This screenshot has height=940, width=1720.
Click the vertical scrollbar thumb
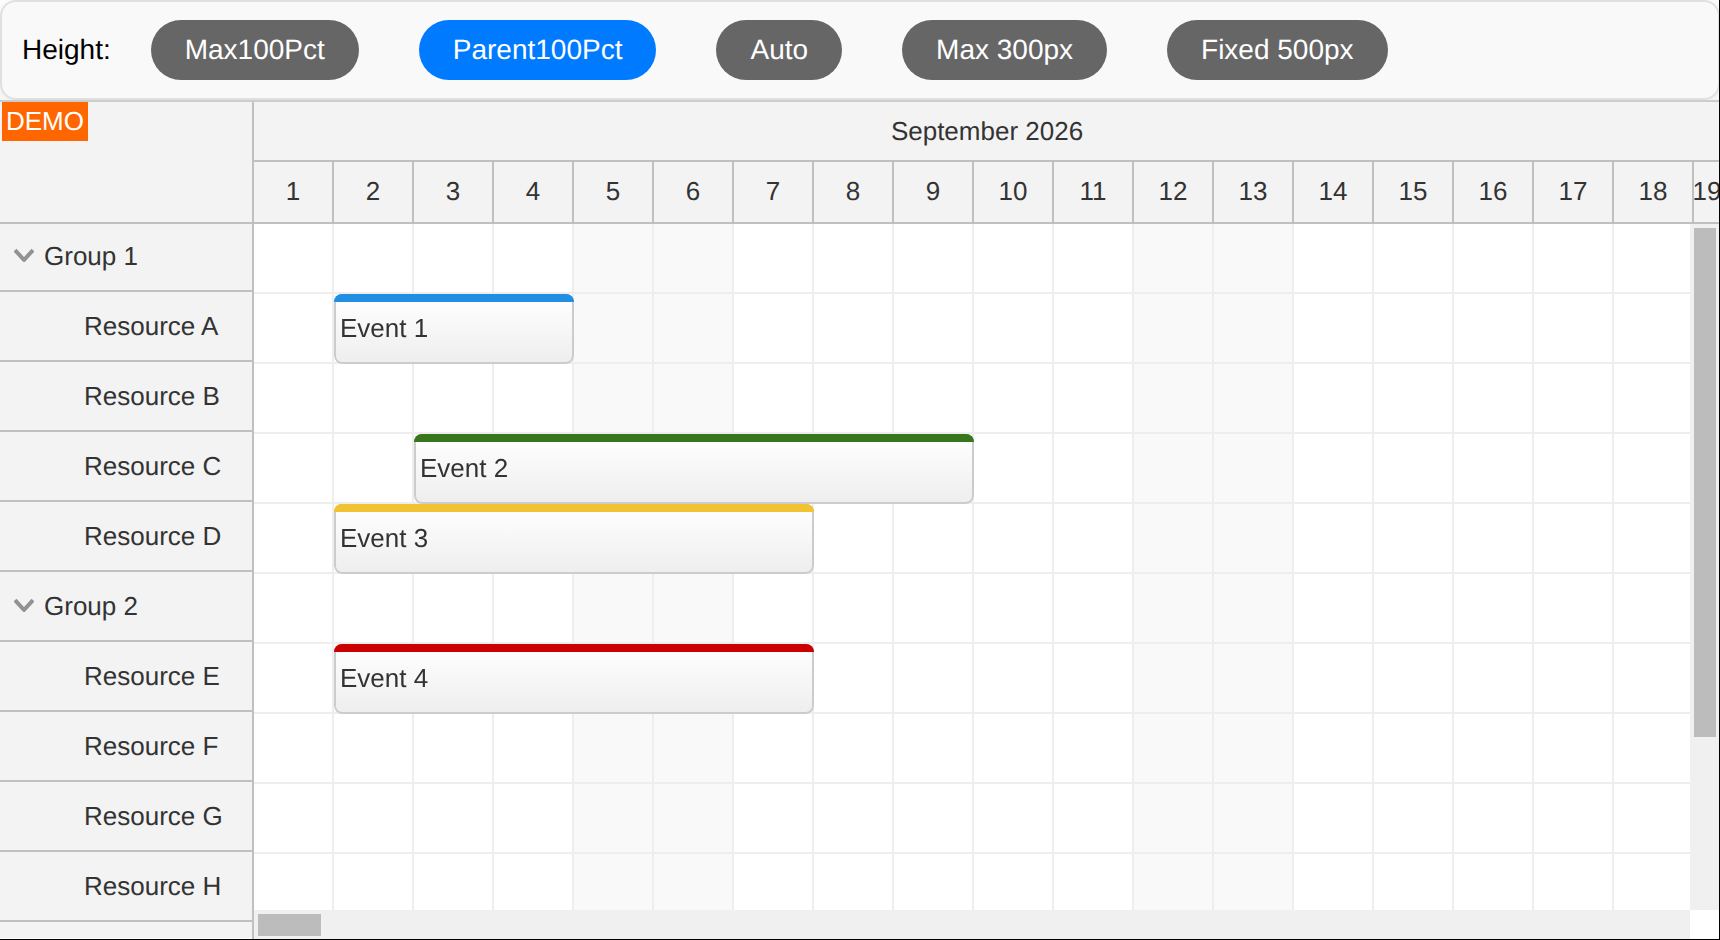click(x=1704, y=482)
